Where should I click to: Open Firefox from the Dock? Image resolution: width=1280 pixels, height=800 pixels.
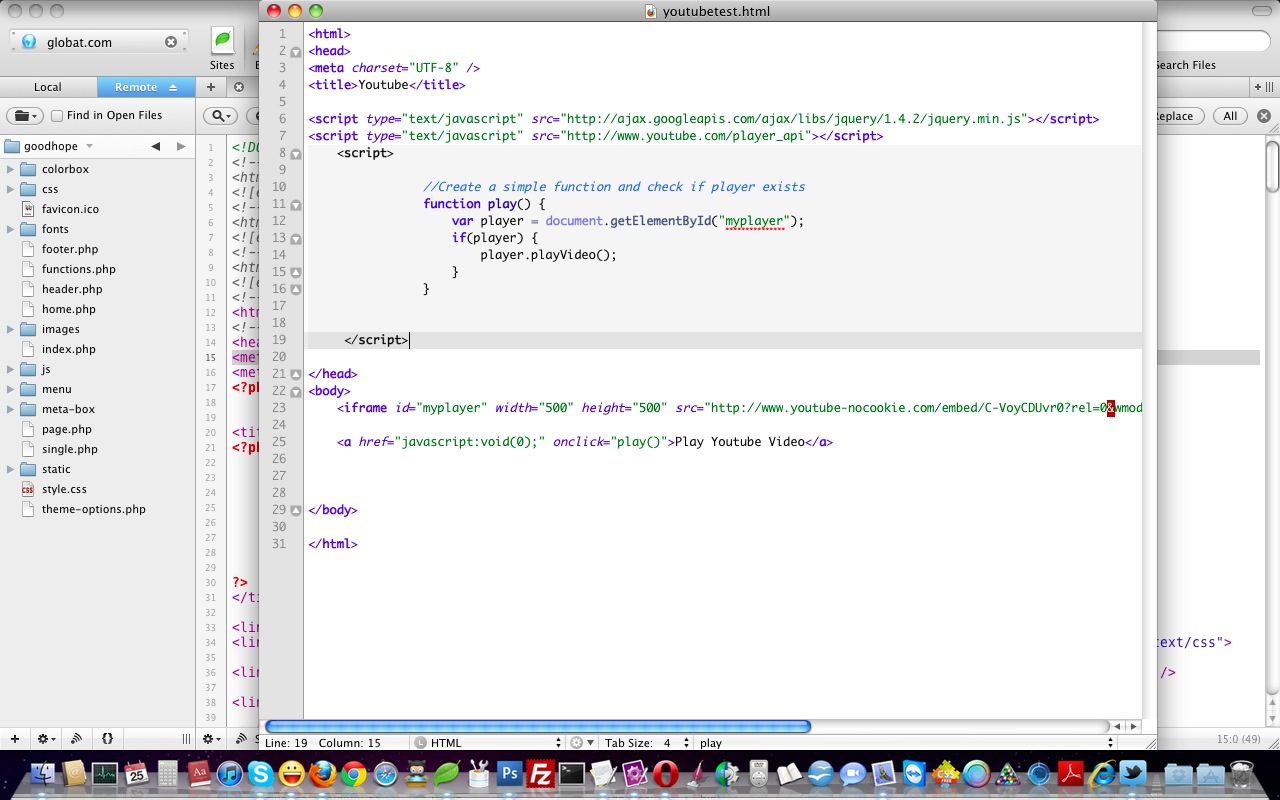pyautogui.click(x=322, y=773)
